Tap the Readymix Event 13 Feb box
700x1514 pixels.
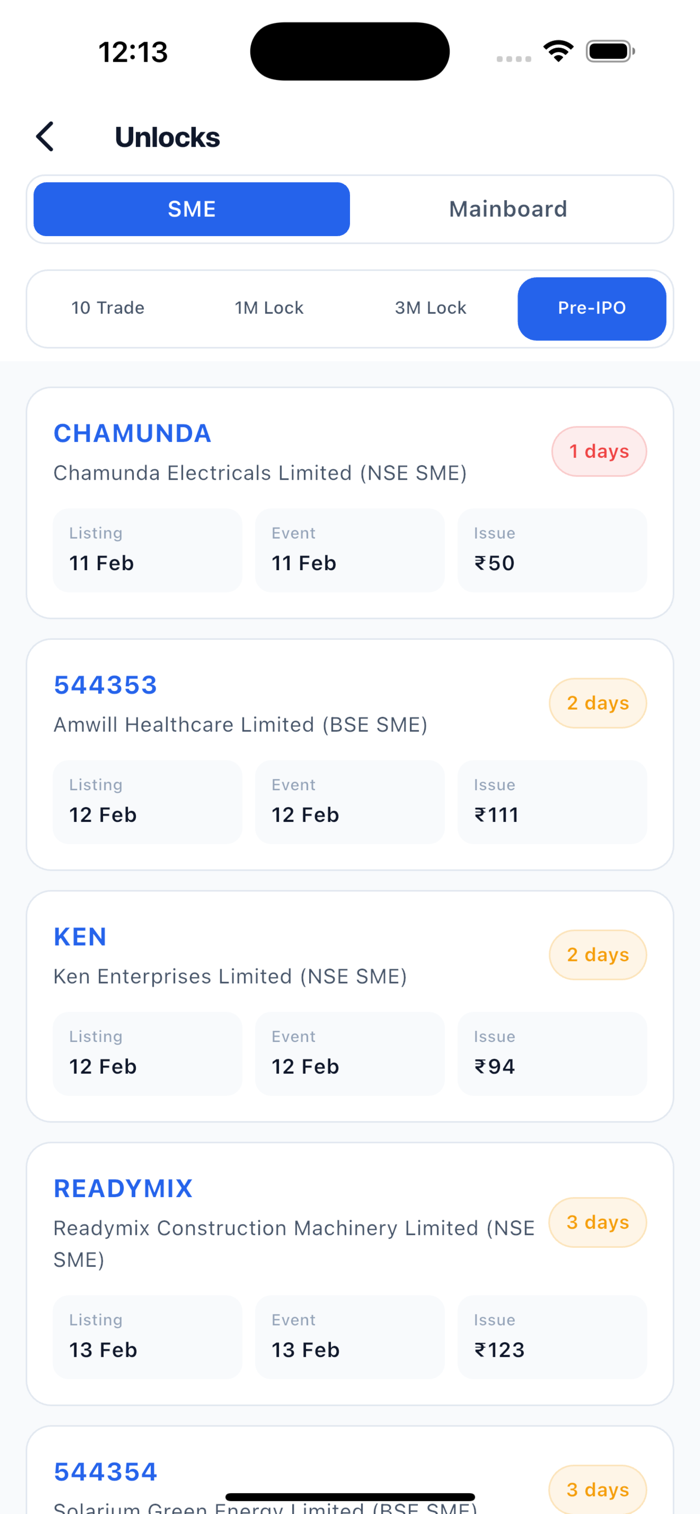click(349, 1337)
